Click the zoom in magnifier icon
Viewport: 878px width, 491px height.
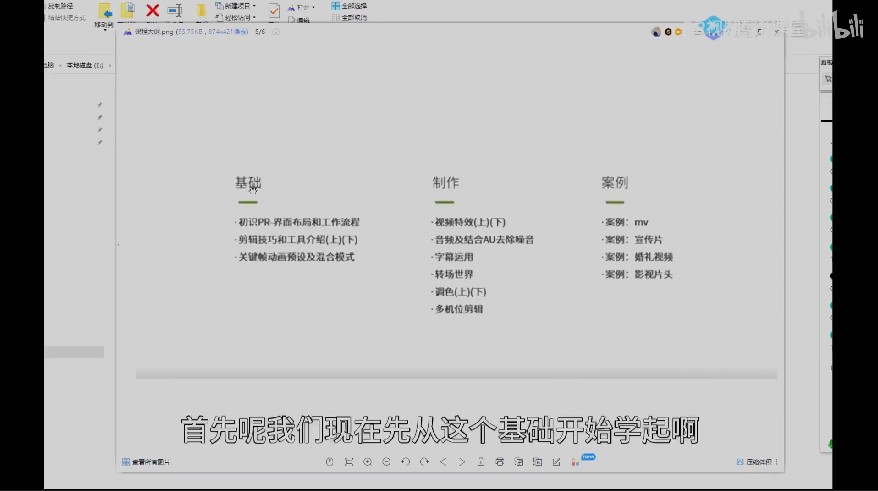coord(367,462)
